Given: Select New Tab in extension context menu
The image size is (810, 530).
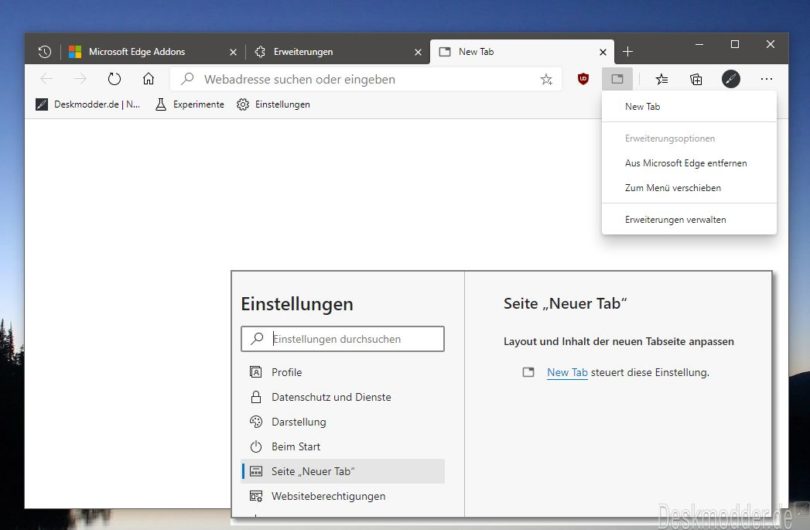Looking at the screenshot, I should (x=689, y=106).
